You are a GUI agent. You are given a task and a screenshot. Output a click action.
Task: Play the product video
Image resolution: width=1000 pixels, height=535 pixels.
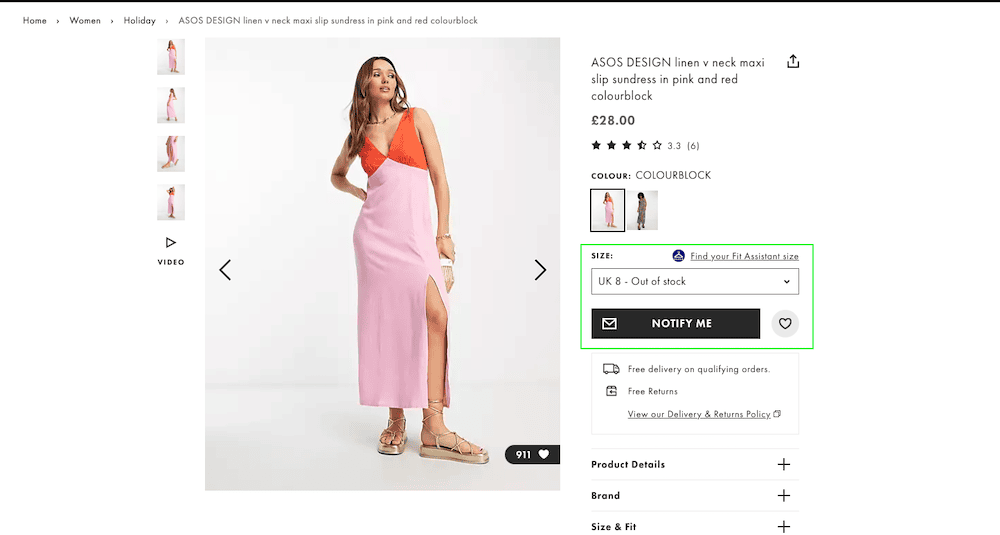pos(171,251)
